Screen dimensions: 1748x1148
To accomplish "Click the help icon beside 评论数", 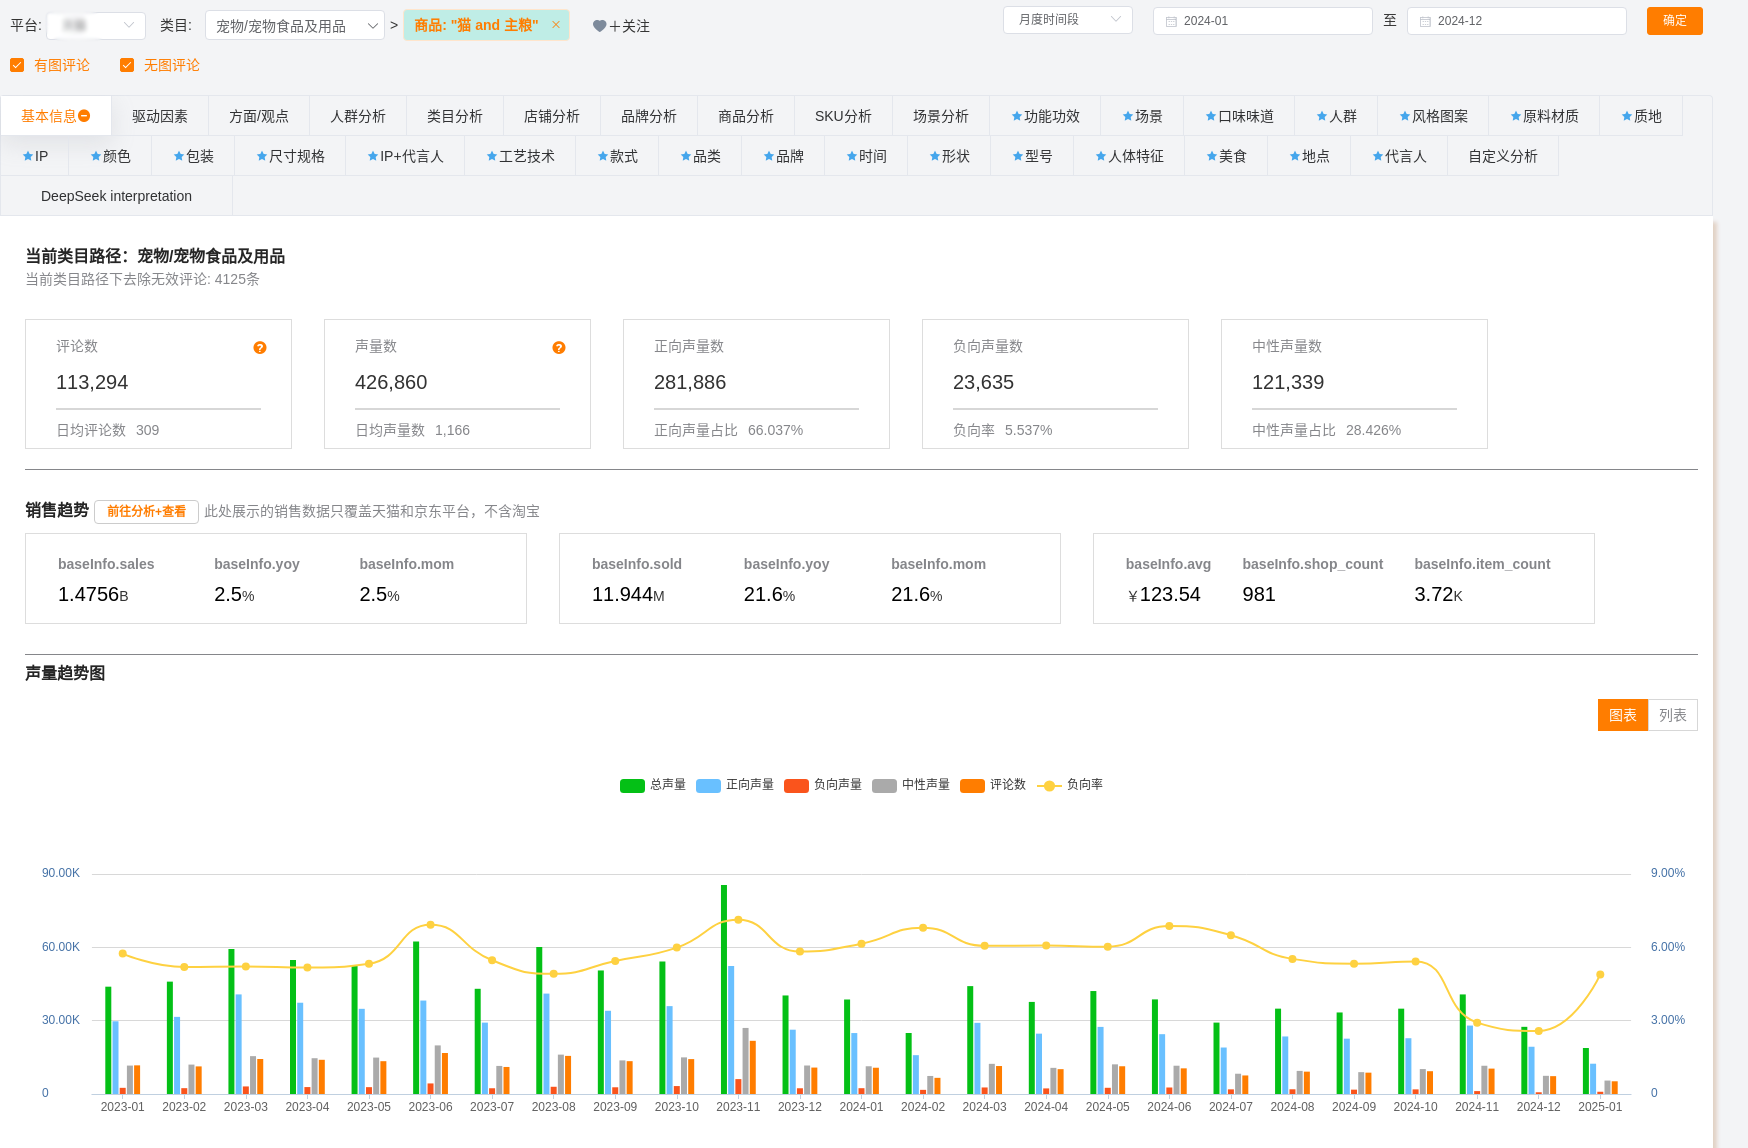I will (260, 348).
